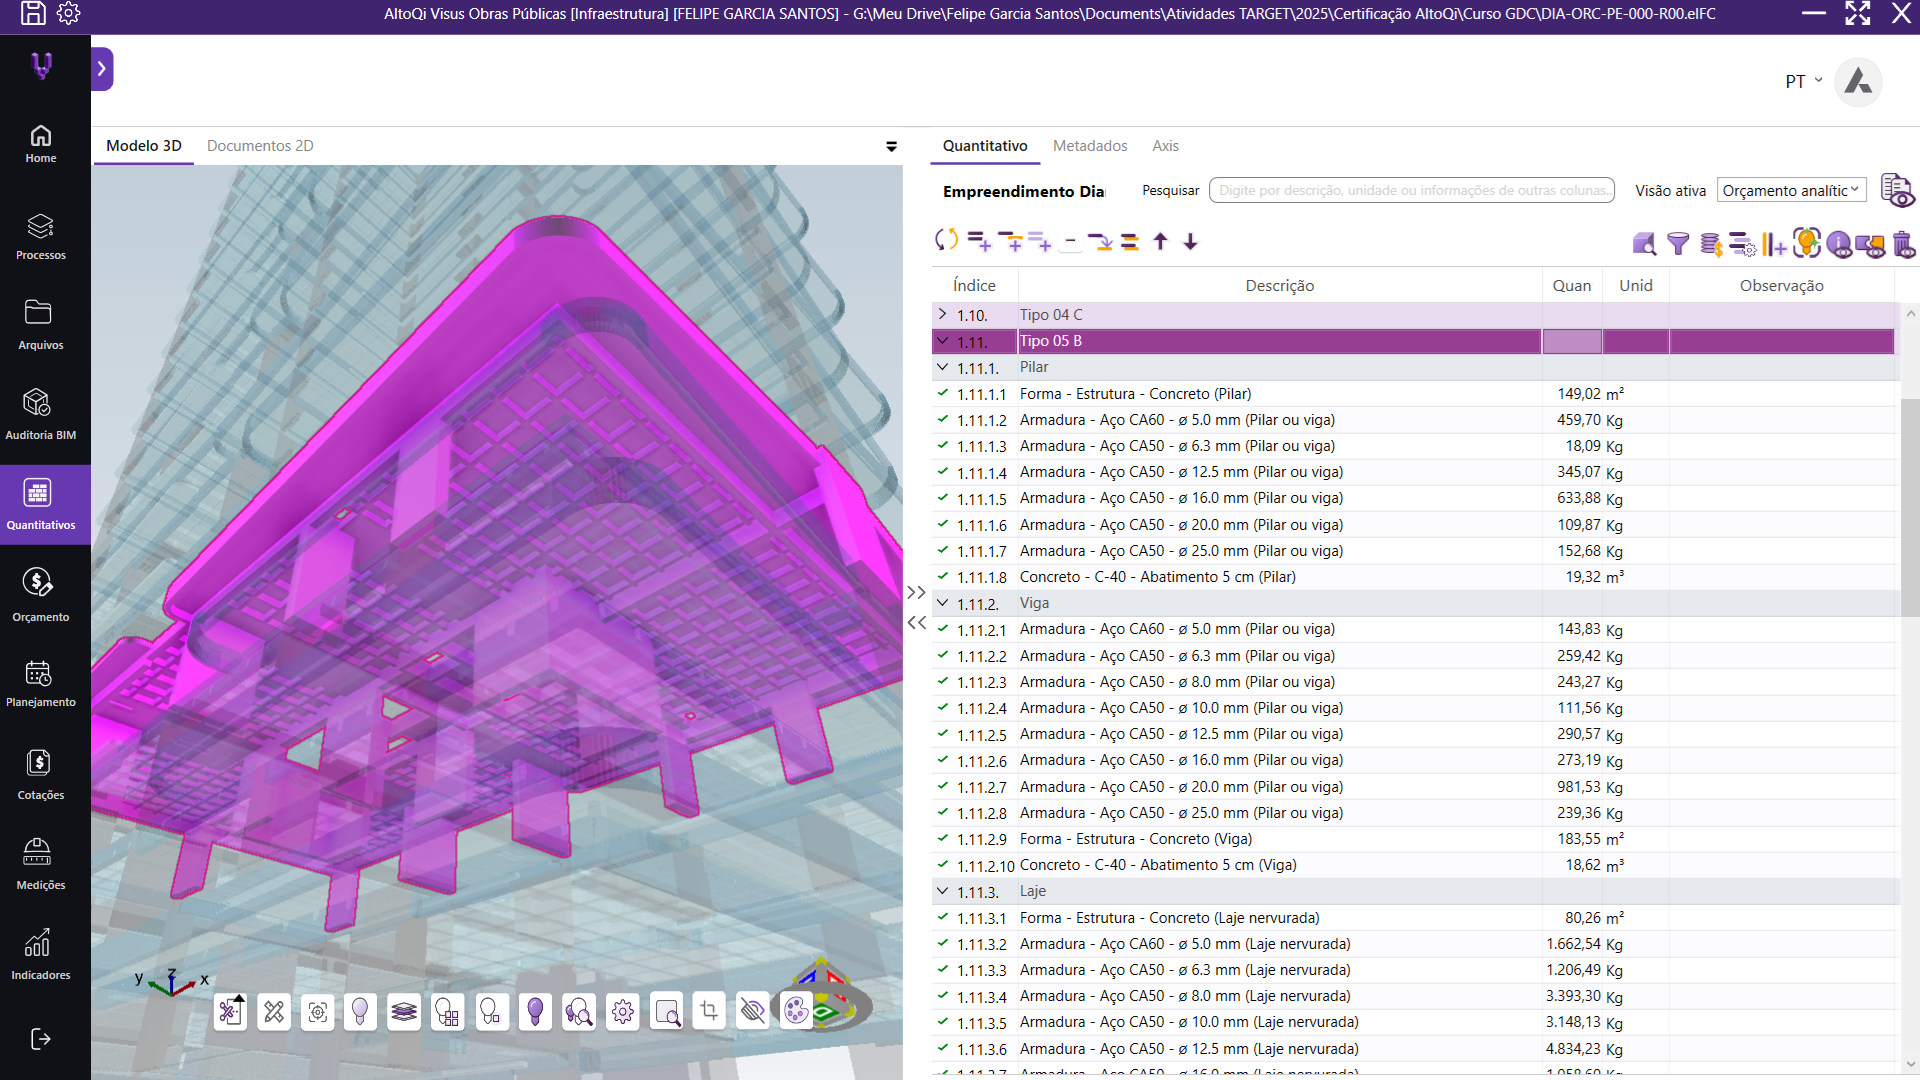This screenshot has height=1080, width=1920.
Task: Open the PT language dropdown
Action: pos(1804,81)
